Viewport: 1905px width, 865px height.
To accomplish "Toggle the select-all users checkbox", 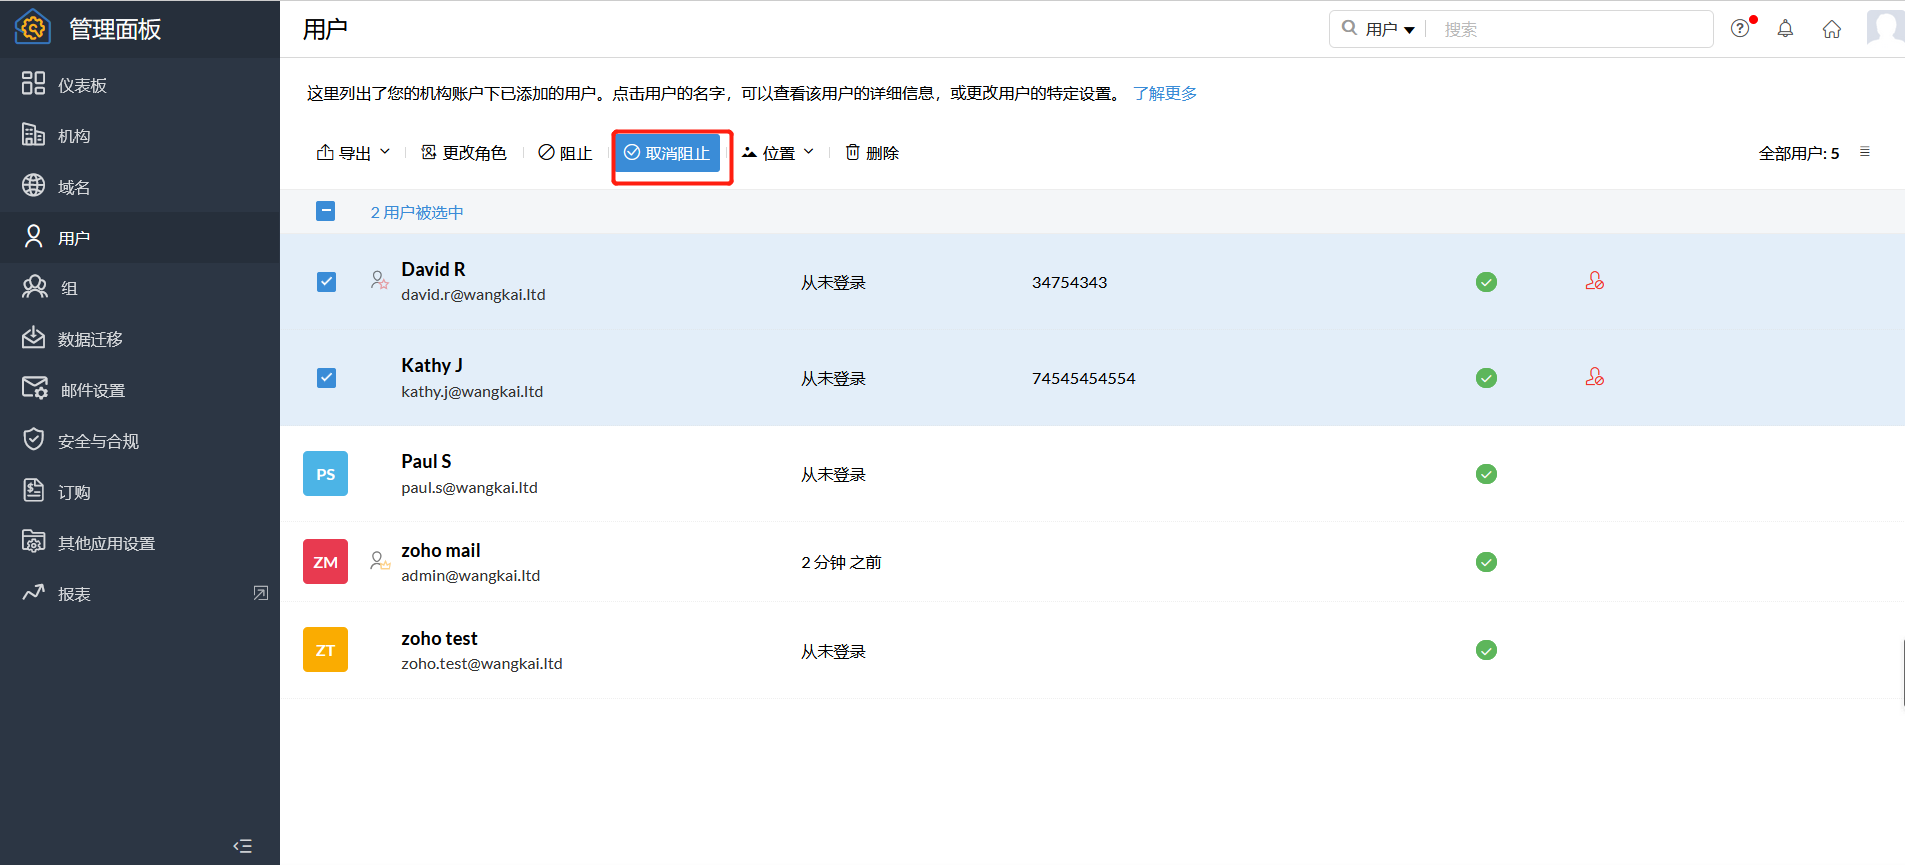I will pyautogui.click(x=326, y=211).
